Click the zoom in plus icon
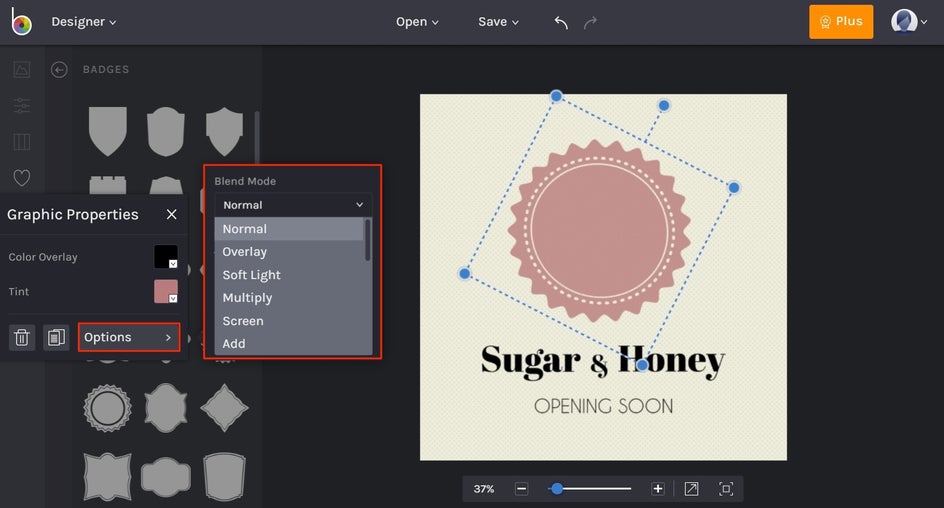Viewport: 944px width, 508px height. point(658,489)
